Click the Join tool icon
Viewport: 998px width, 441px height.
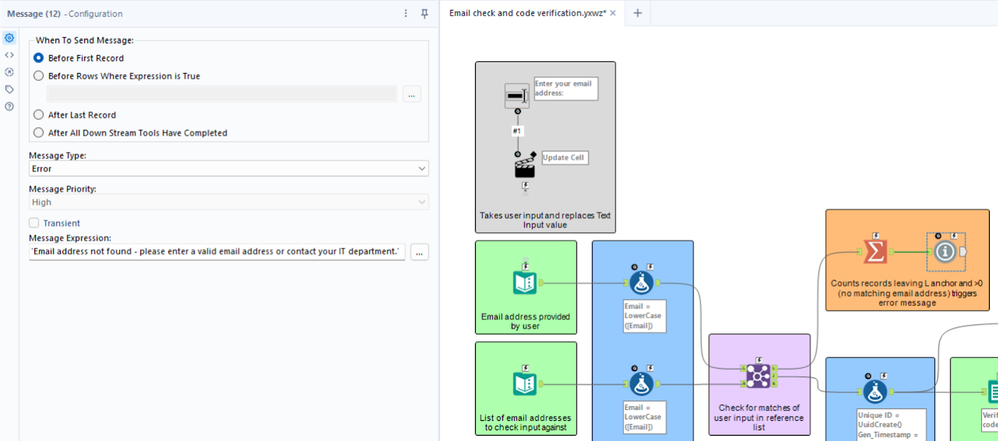758,375
